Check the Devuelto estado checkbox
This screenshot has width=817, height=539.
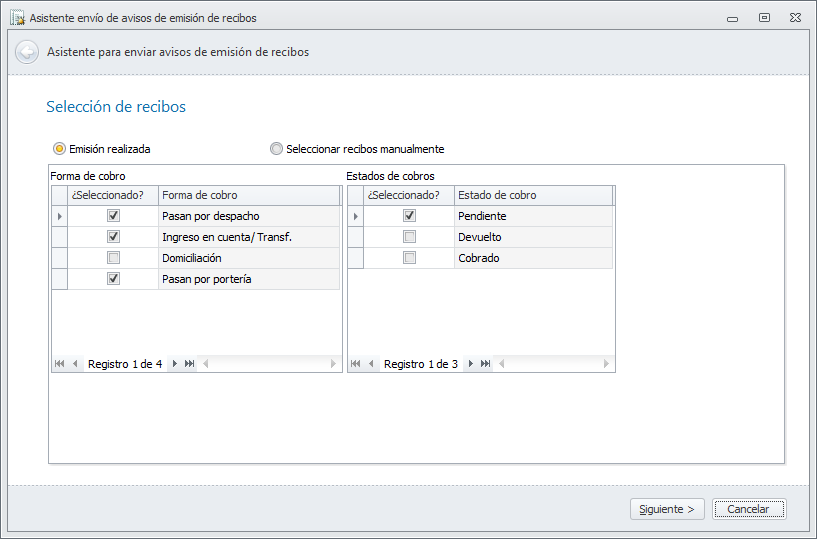[x=409, y=237]
